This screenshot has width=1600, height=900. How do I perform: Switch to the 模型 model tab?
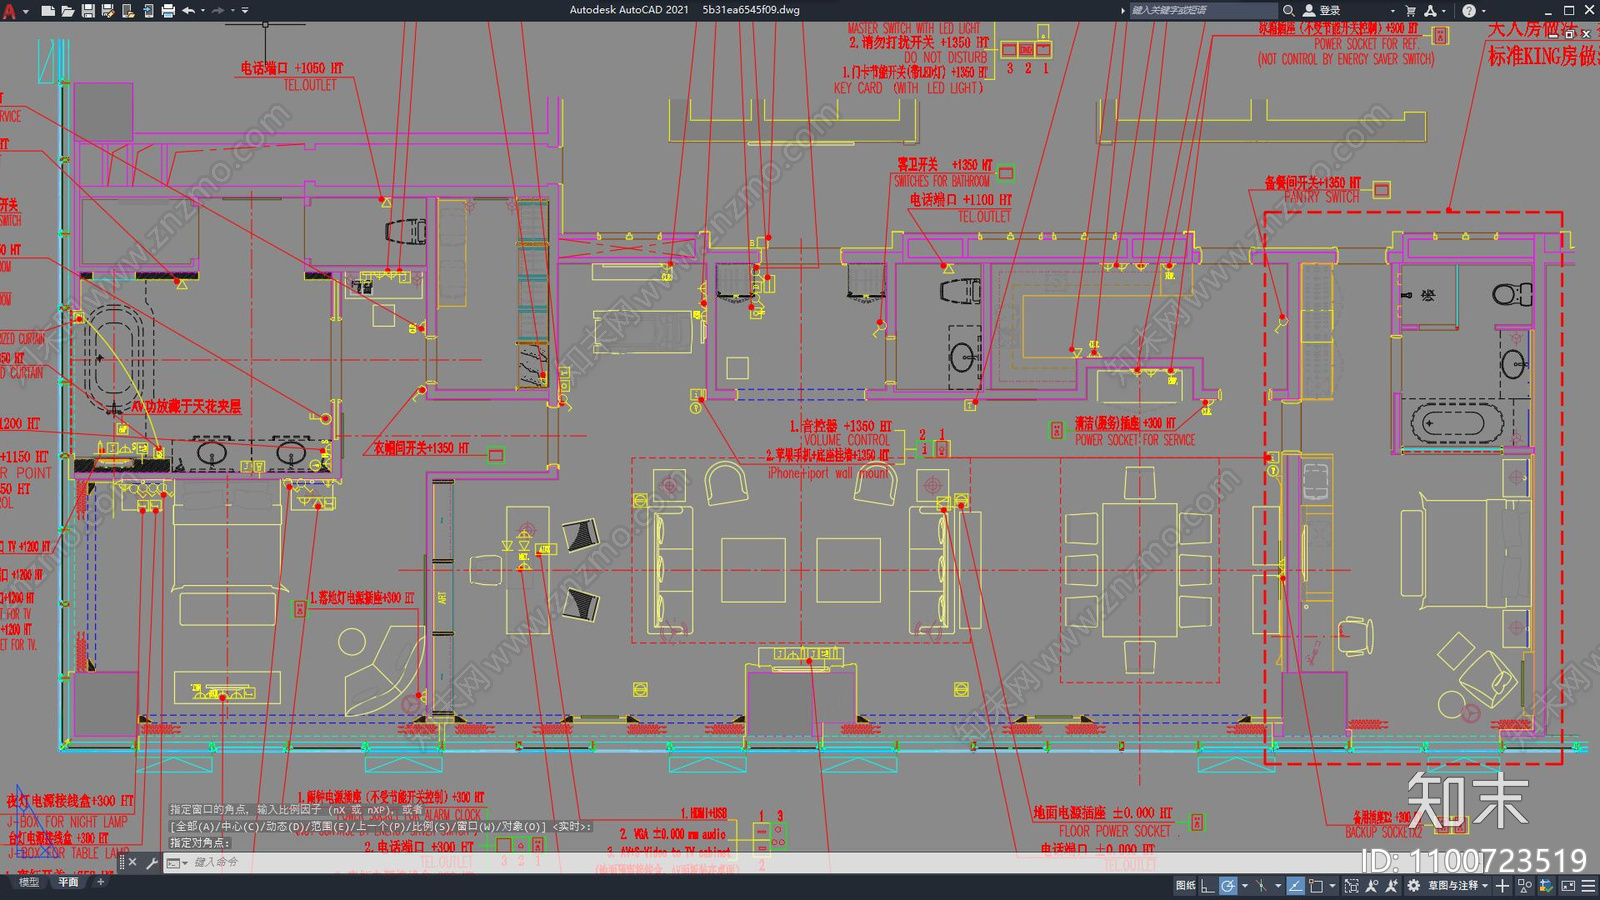coord(29,882)
